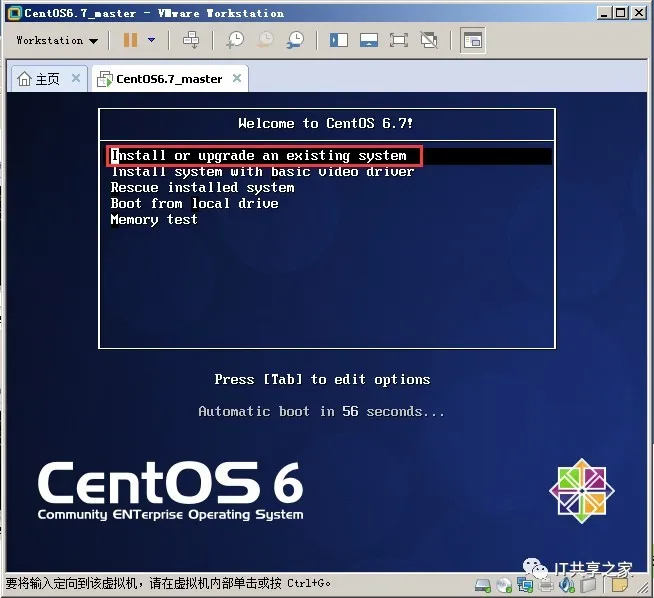
Task: Toggle the thumbnail bar view icon
Action: [x=369, y=40]
